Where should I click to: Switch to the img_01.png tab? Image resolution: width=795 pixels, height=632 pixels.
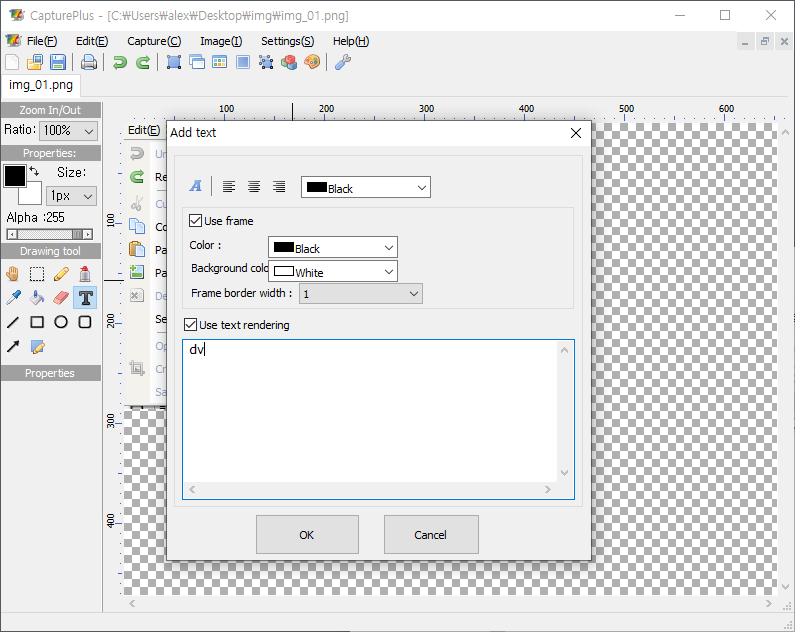[x=41, y=85]
